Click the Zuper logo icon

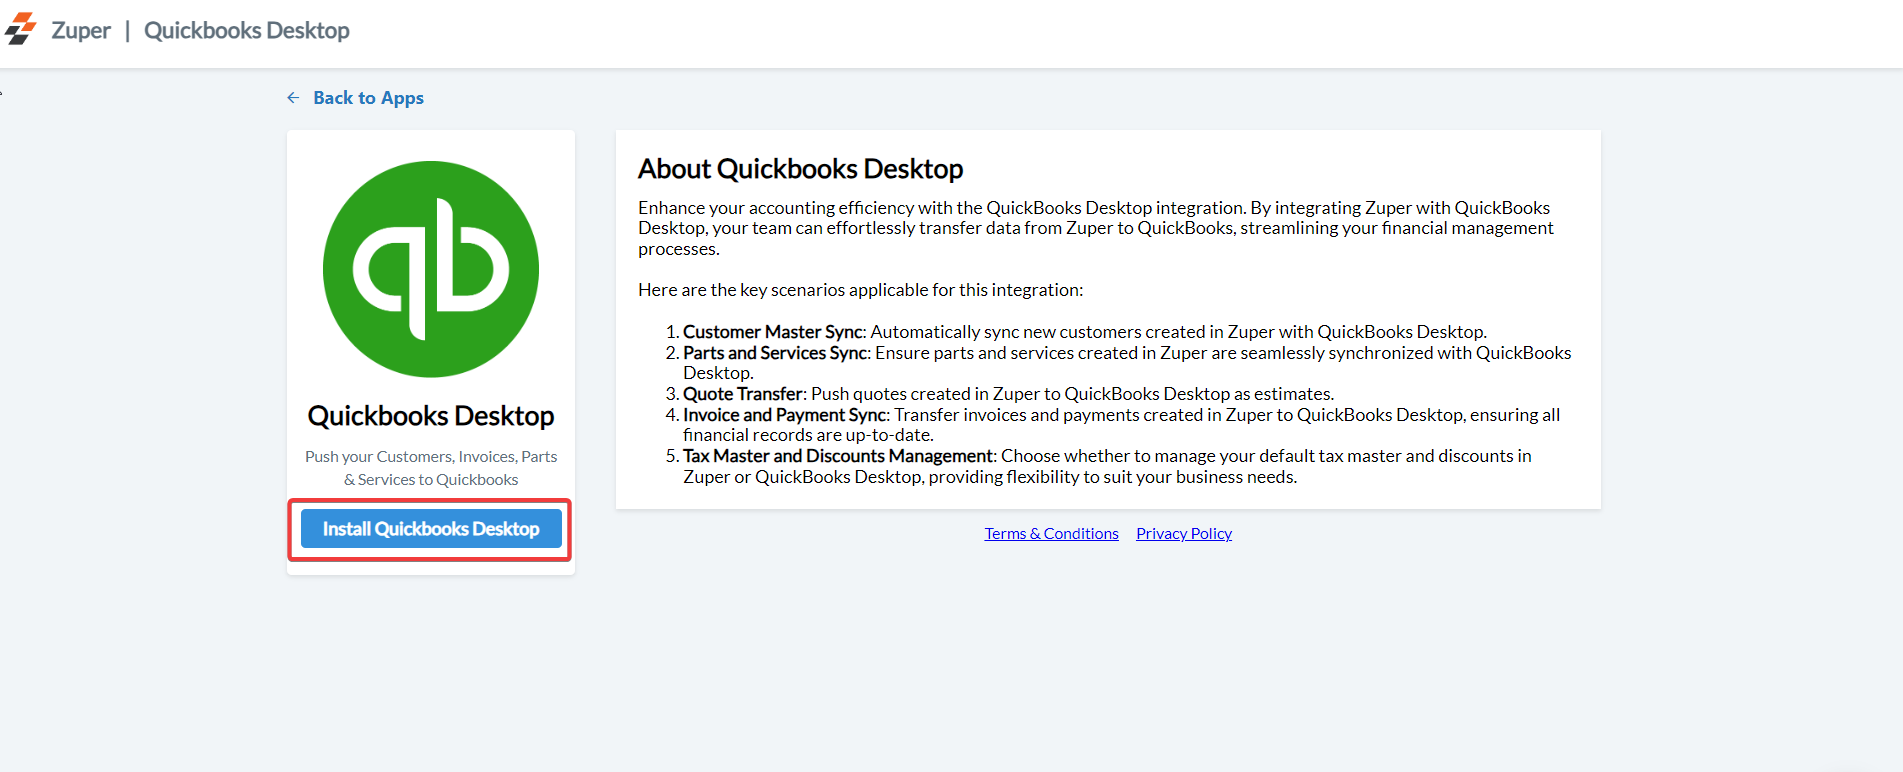(x=21, y=29)
